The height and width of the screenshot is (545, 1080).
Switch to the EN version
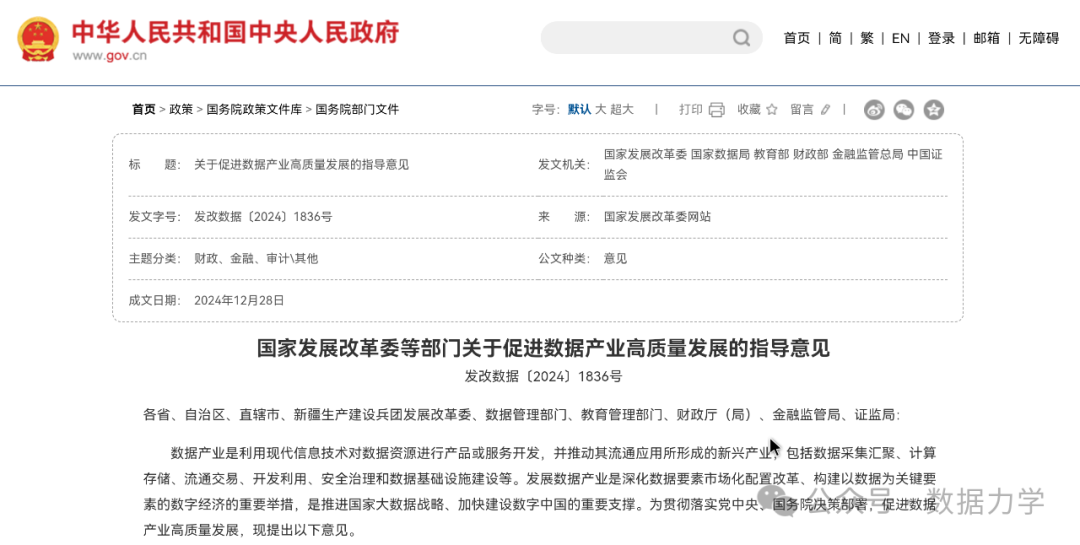(x=900, y=39)
